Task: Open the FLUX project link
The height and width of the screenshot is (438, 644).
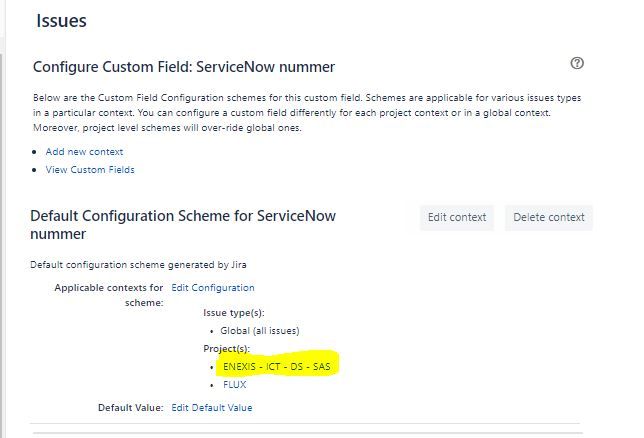Action: click(235, 385)
